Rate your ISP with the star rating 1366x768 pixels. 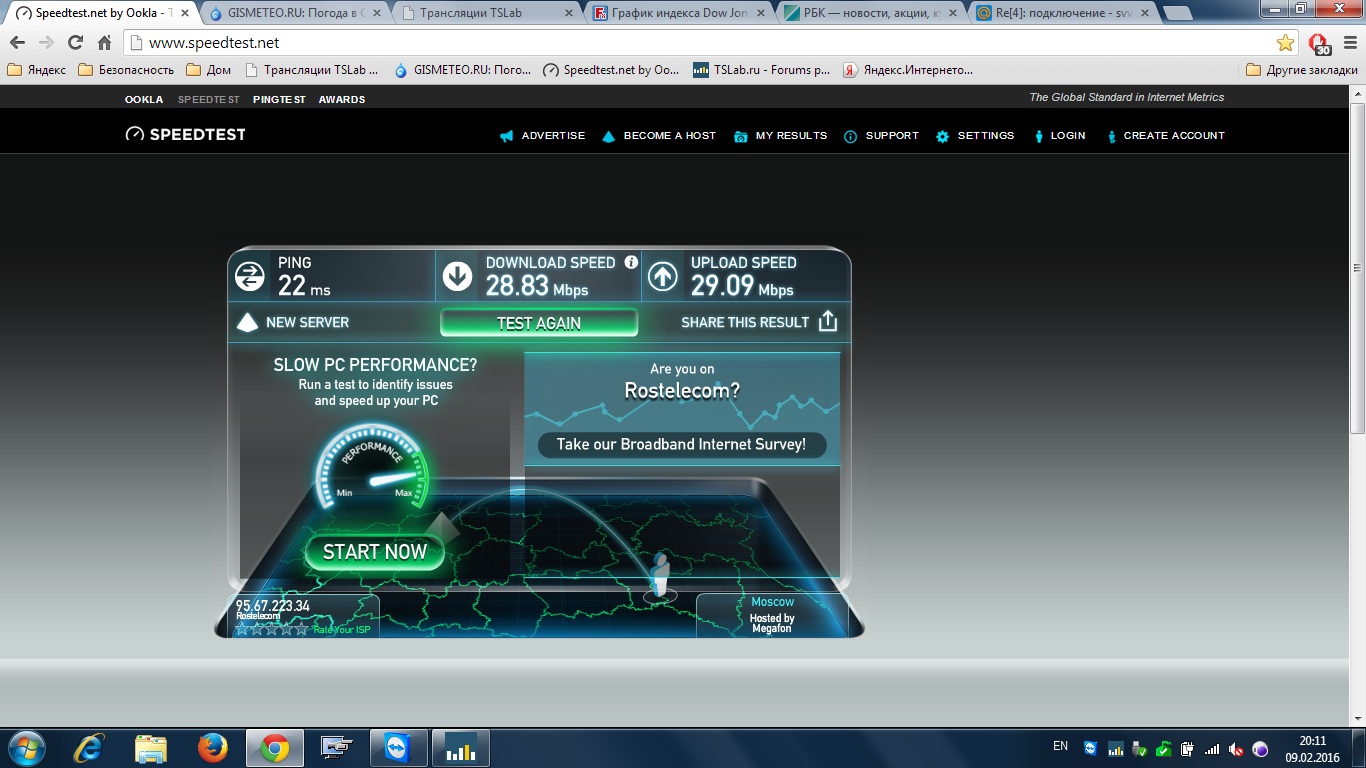tap(272, 629)
